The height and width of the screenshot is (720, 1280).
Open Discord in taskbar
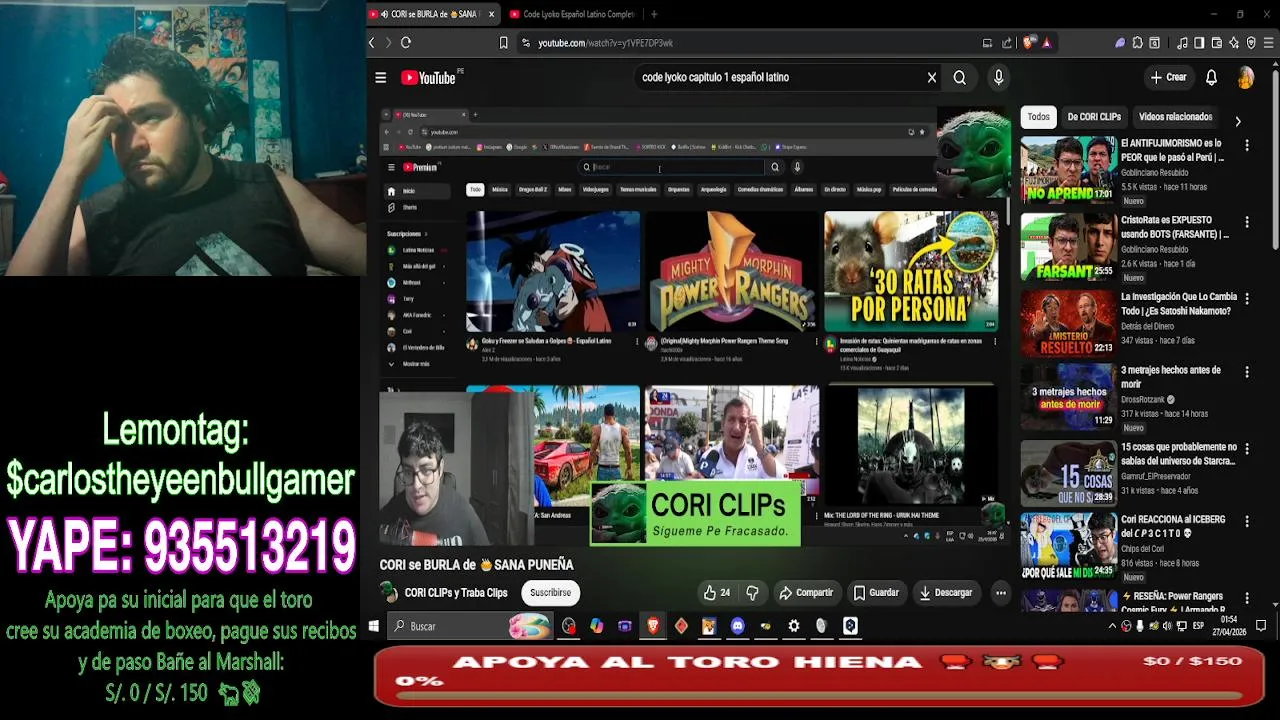(x=738, y=626)
